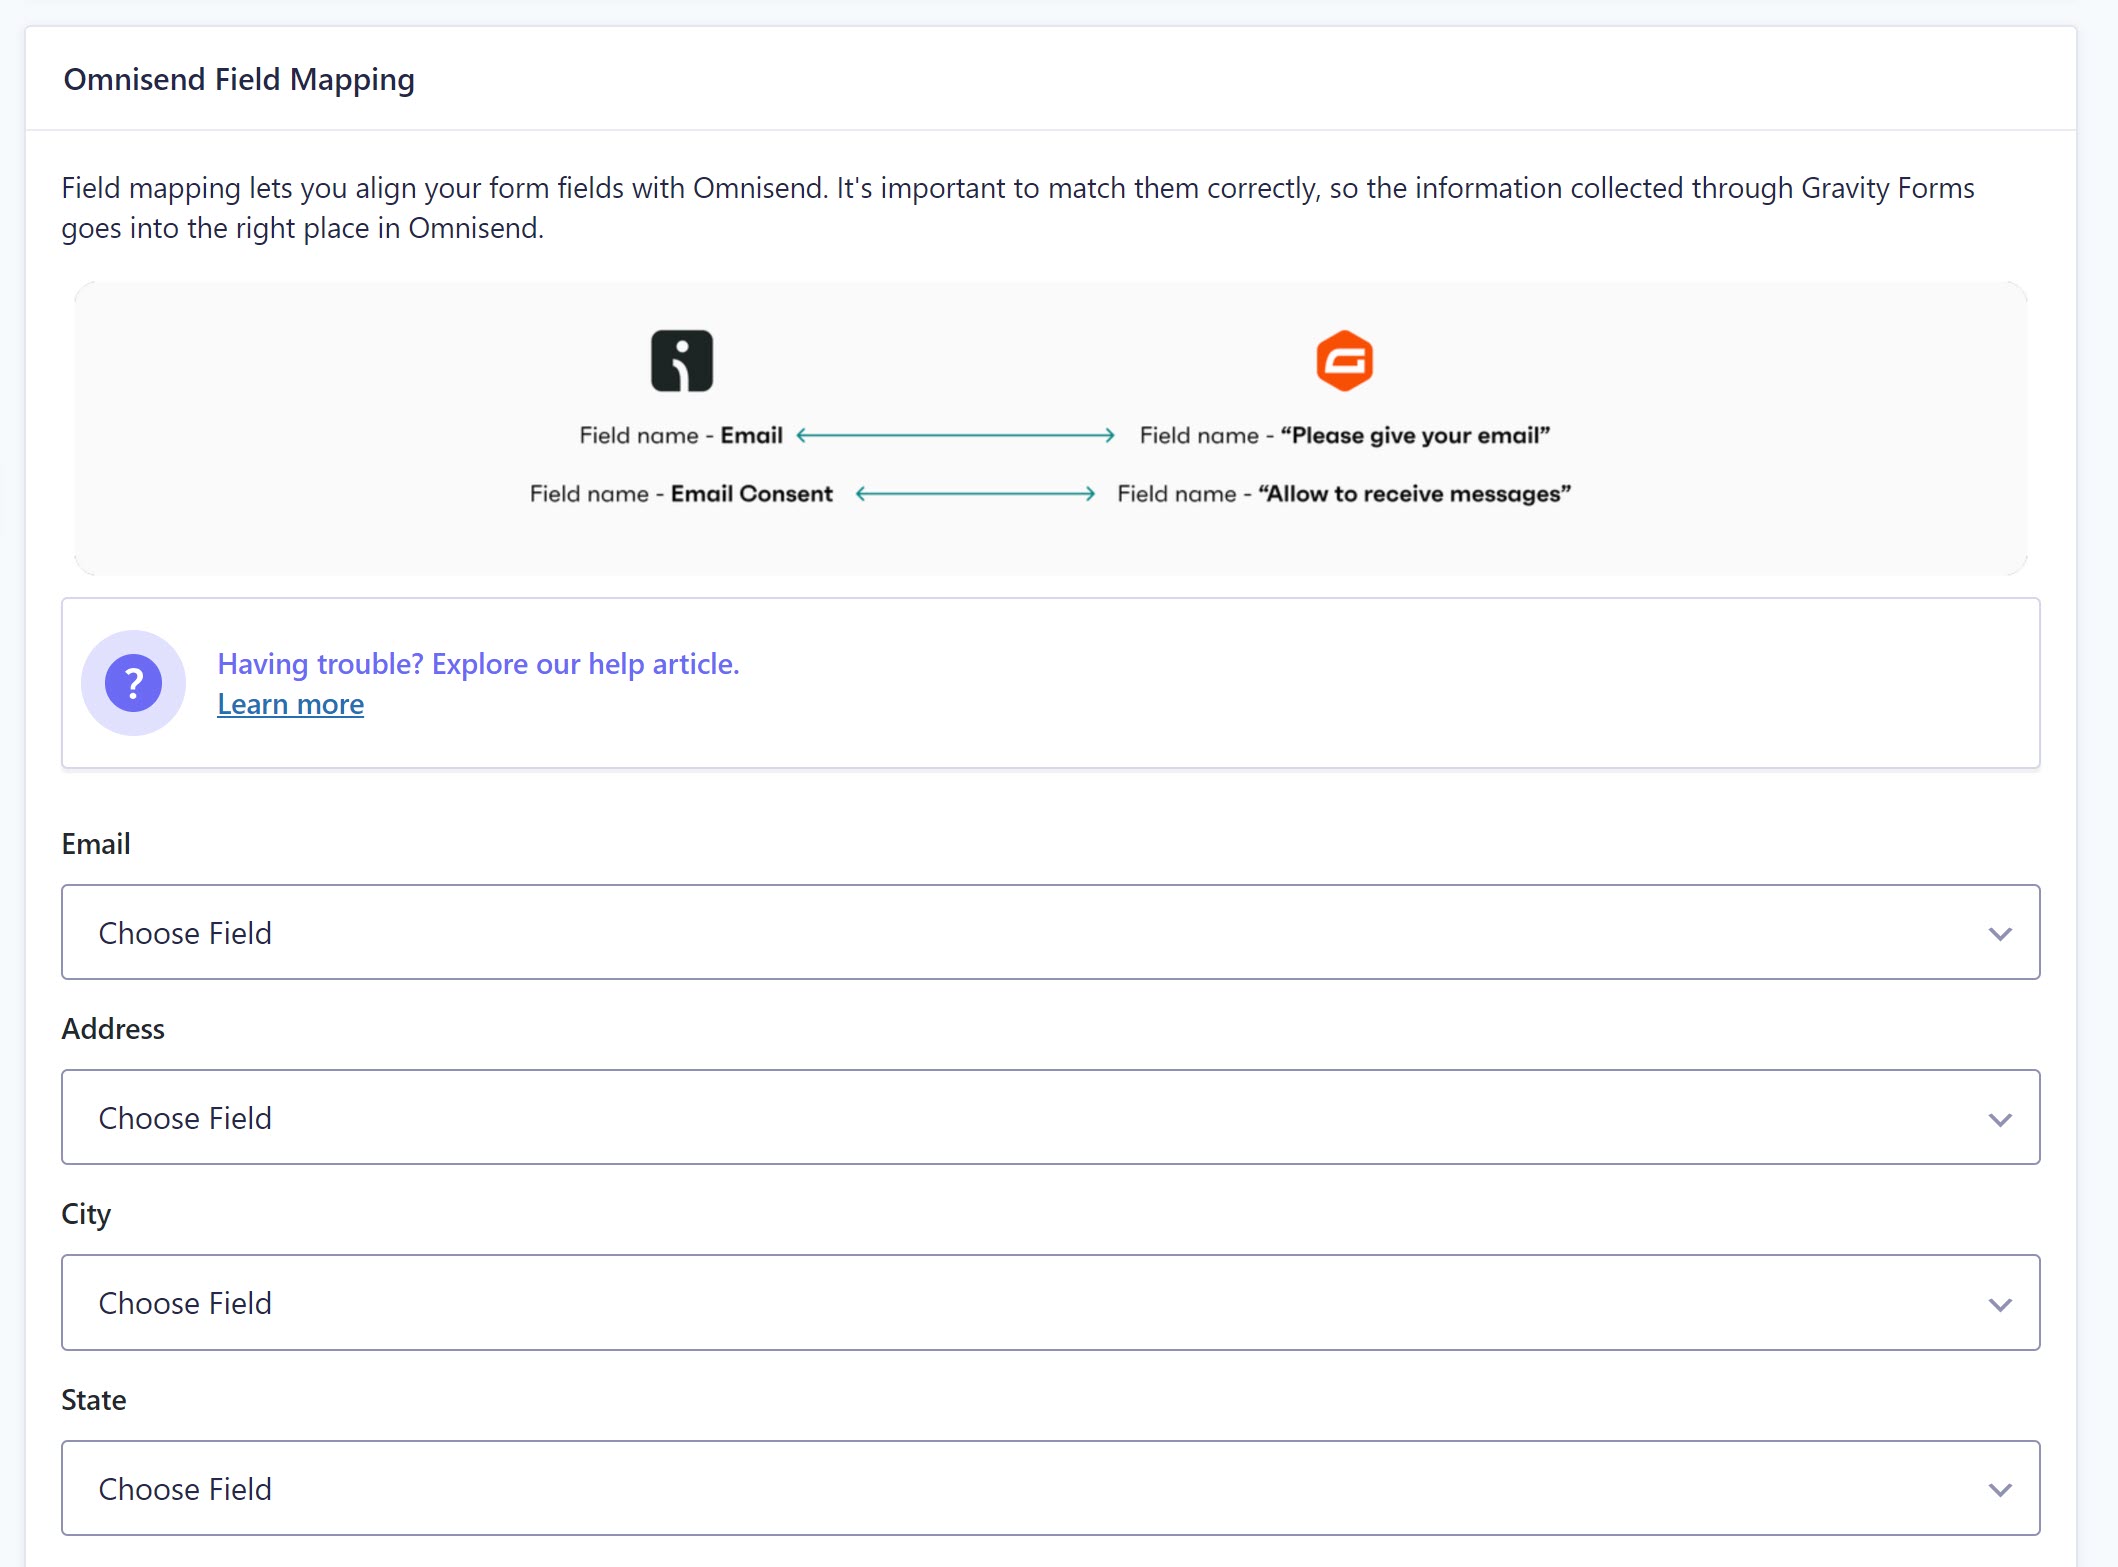The image size is (2118, 1567).
Task: Click '"Allow to receive messages"' field name text
Action: pyautogui.click(x=1414, y=494)
